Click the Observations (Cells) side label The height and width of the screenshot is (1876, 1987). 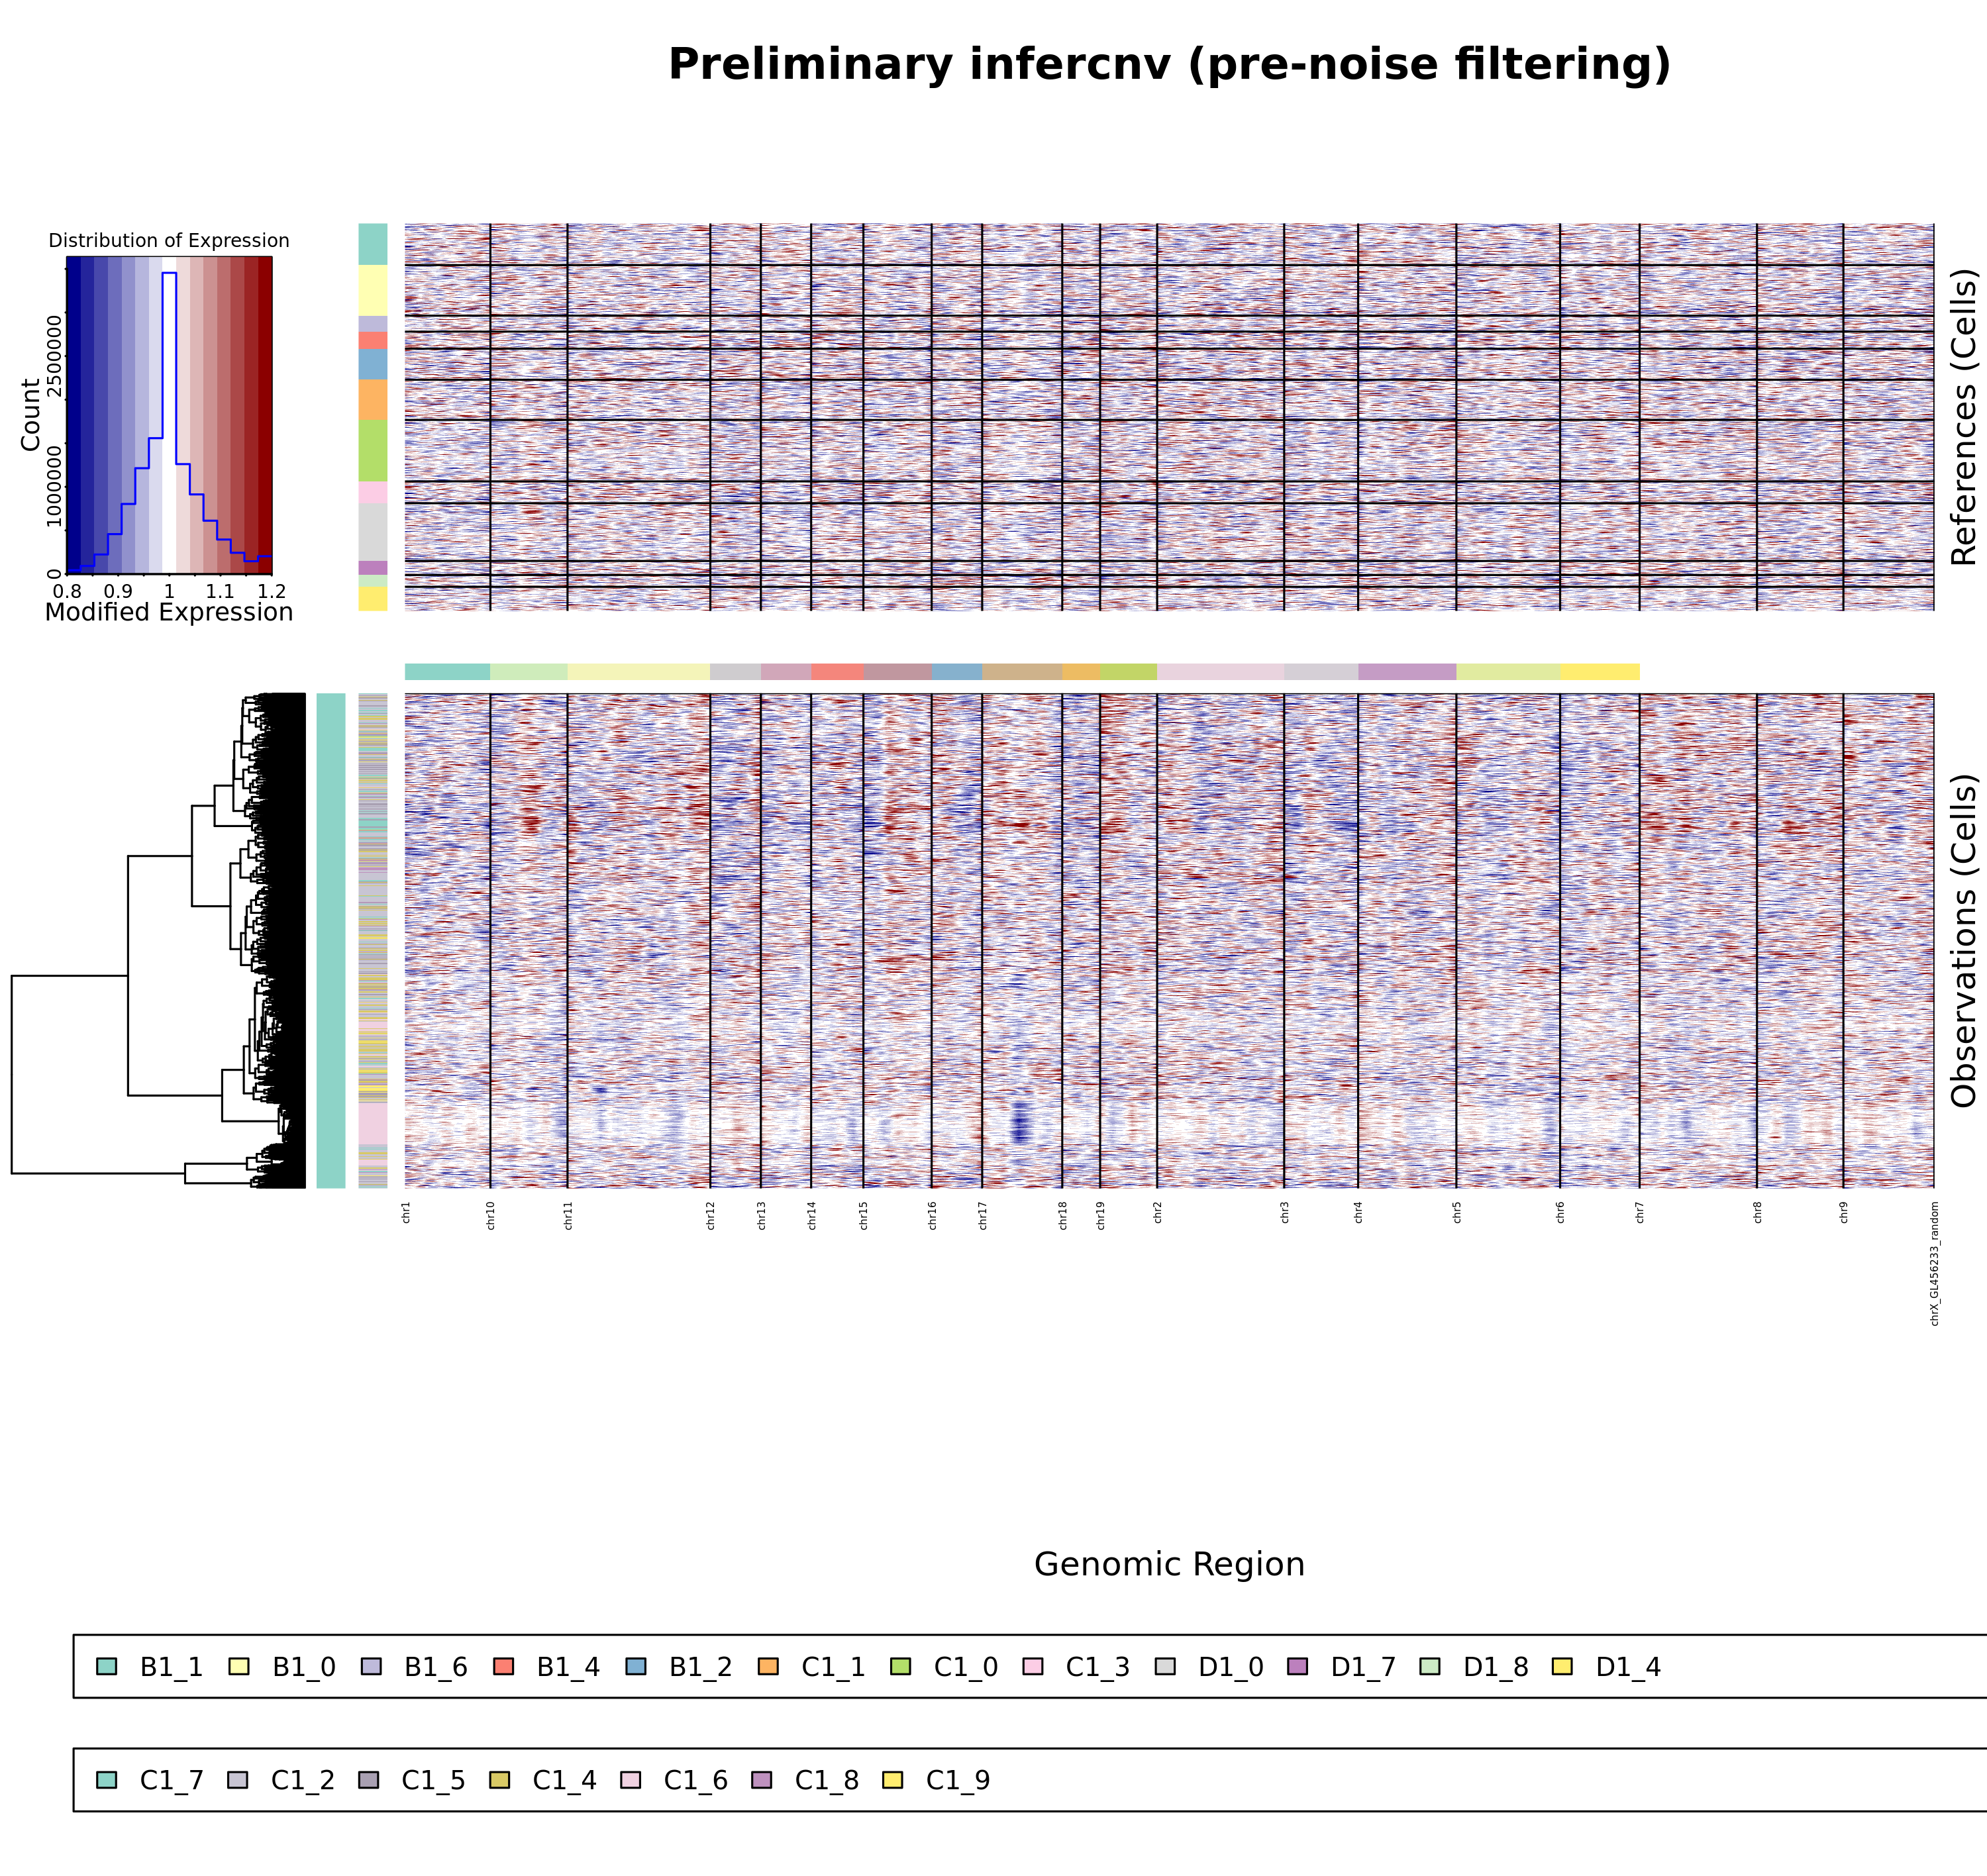click(1964, 940)
